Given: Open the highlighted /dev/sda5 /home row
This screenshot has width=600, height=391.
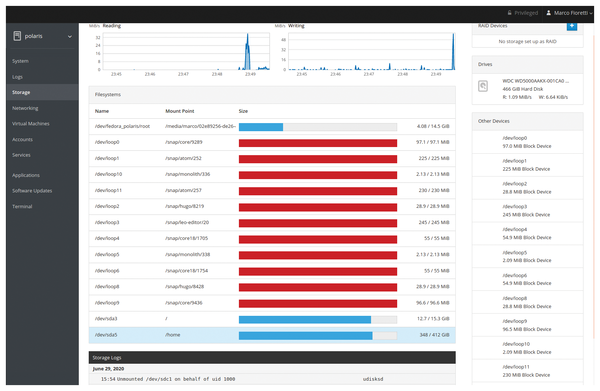Looking at the screenshot, I should pos(272,335).
